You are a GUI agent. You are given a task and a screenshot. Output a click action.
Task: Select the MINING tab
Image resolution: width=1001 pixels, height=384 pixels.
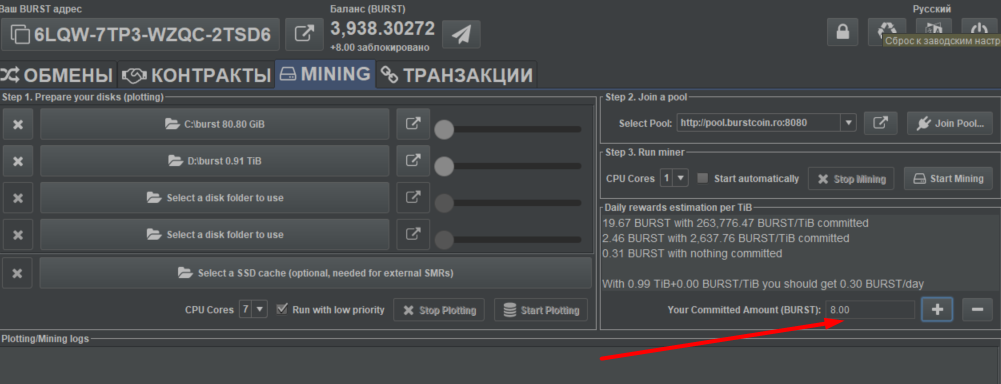(x=326, y=74)
